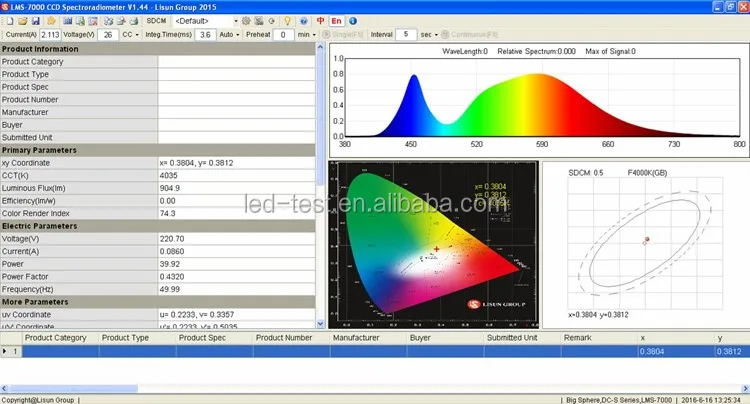Click the xy Coordinate value text
750x404 pixels.
tap(197, 163)
